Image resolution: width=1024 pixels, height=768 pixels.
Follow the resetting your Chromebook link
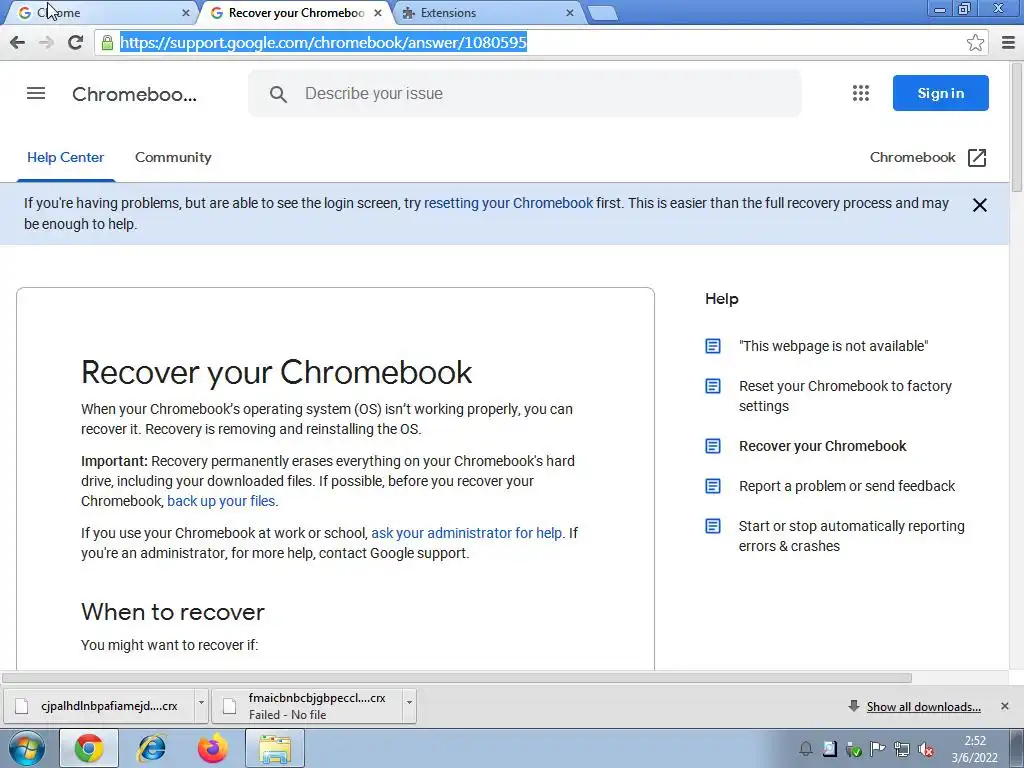[x=509, y=203]
